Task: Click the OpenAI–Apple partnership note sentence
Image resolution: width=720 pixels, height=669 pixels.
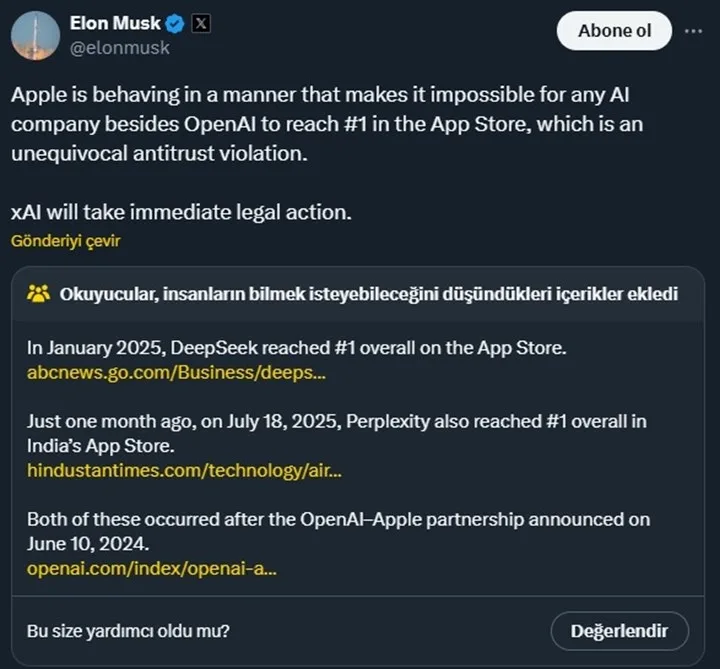Action: coord(338,532)
